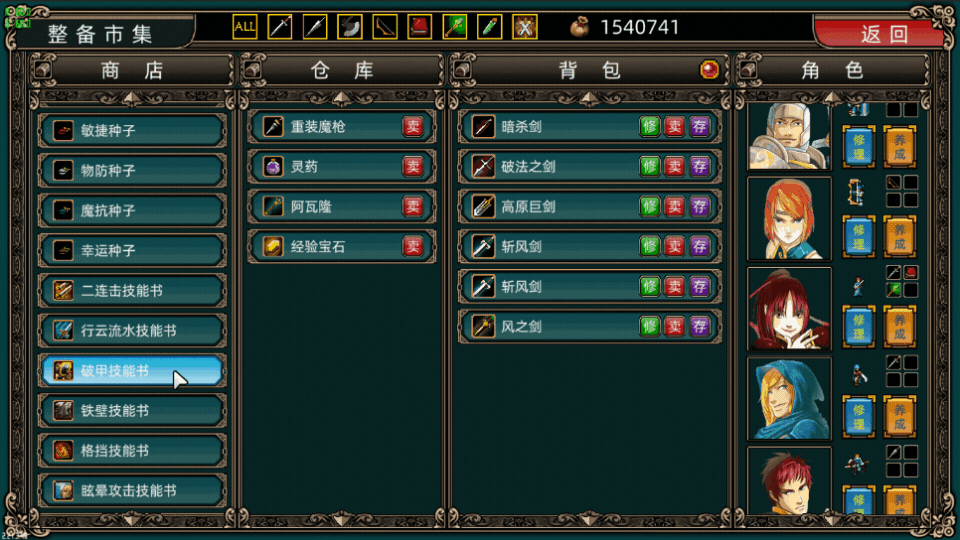Open the 背包 panel header

pyautogui.click(x=589, y=70)
